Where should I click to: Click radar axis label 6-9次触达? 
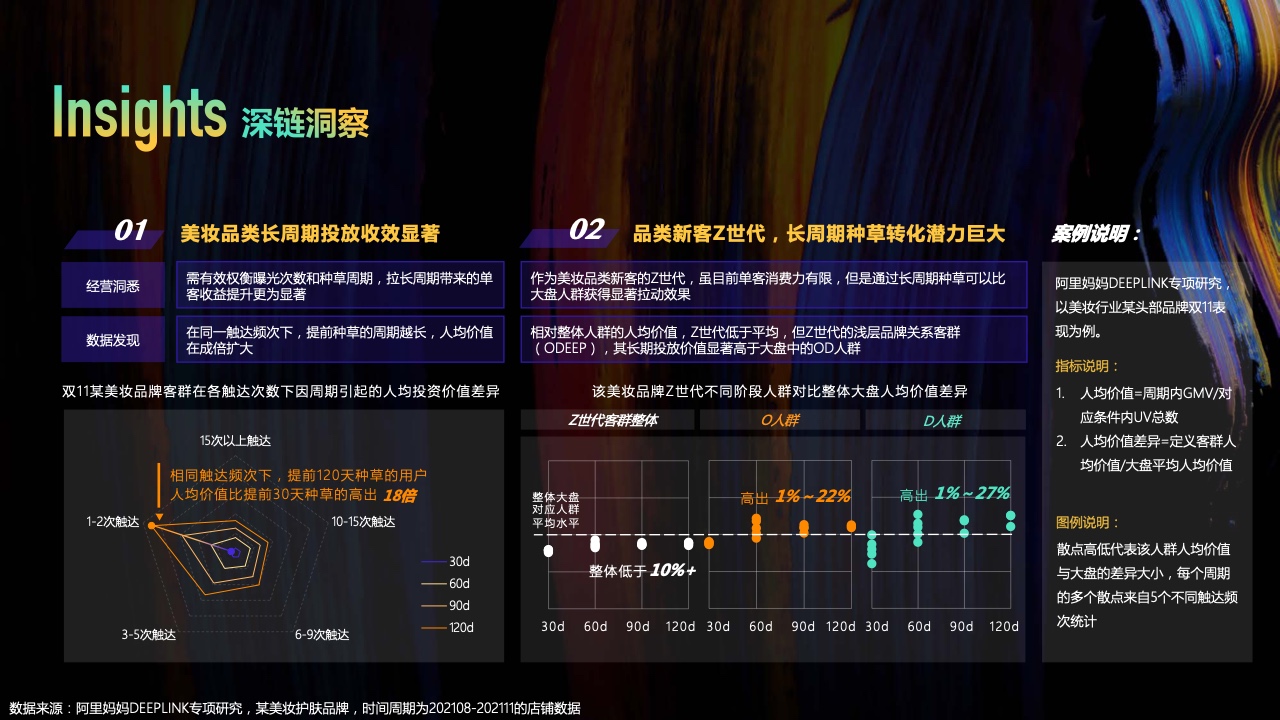322,634
